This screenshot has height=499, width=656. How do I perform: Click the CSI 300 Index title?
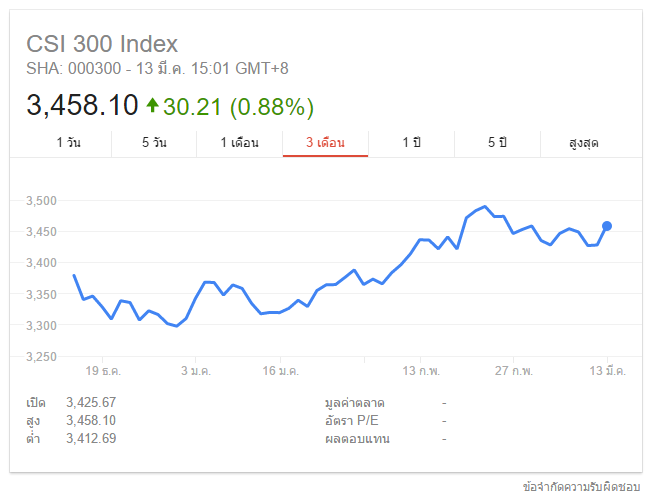coord(102,44)
